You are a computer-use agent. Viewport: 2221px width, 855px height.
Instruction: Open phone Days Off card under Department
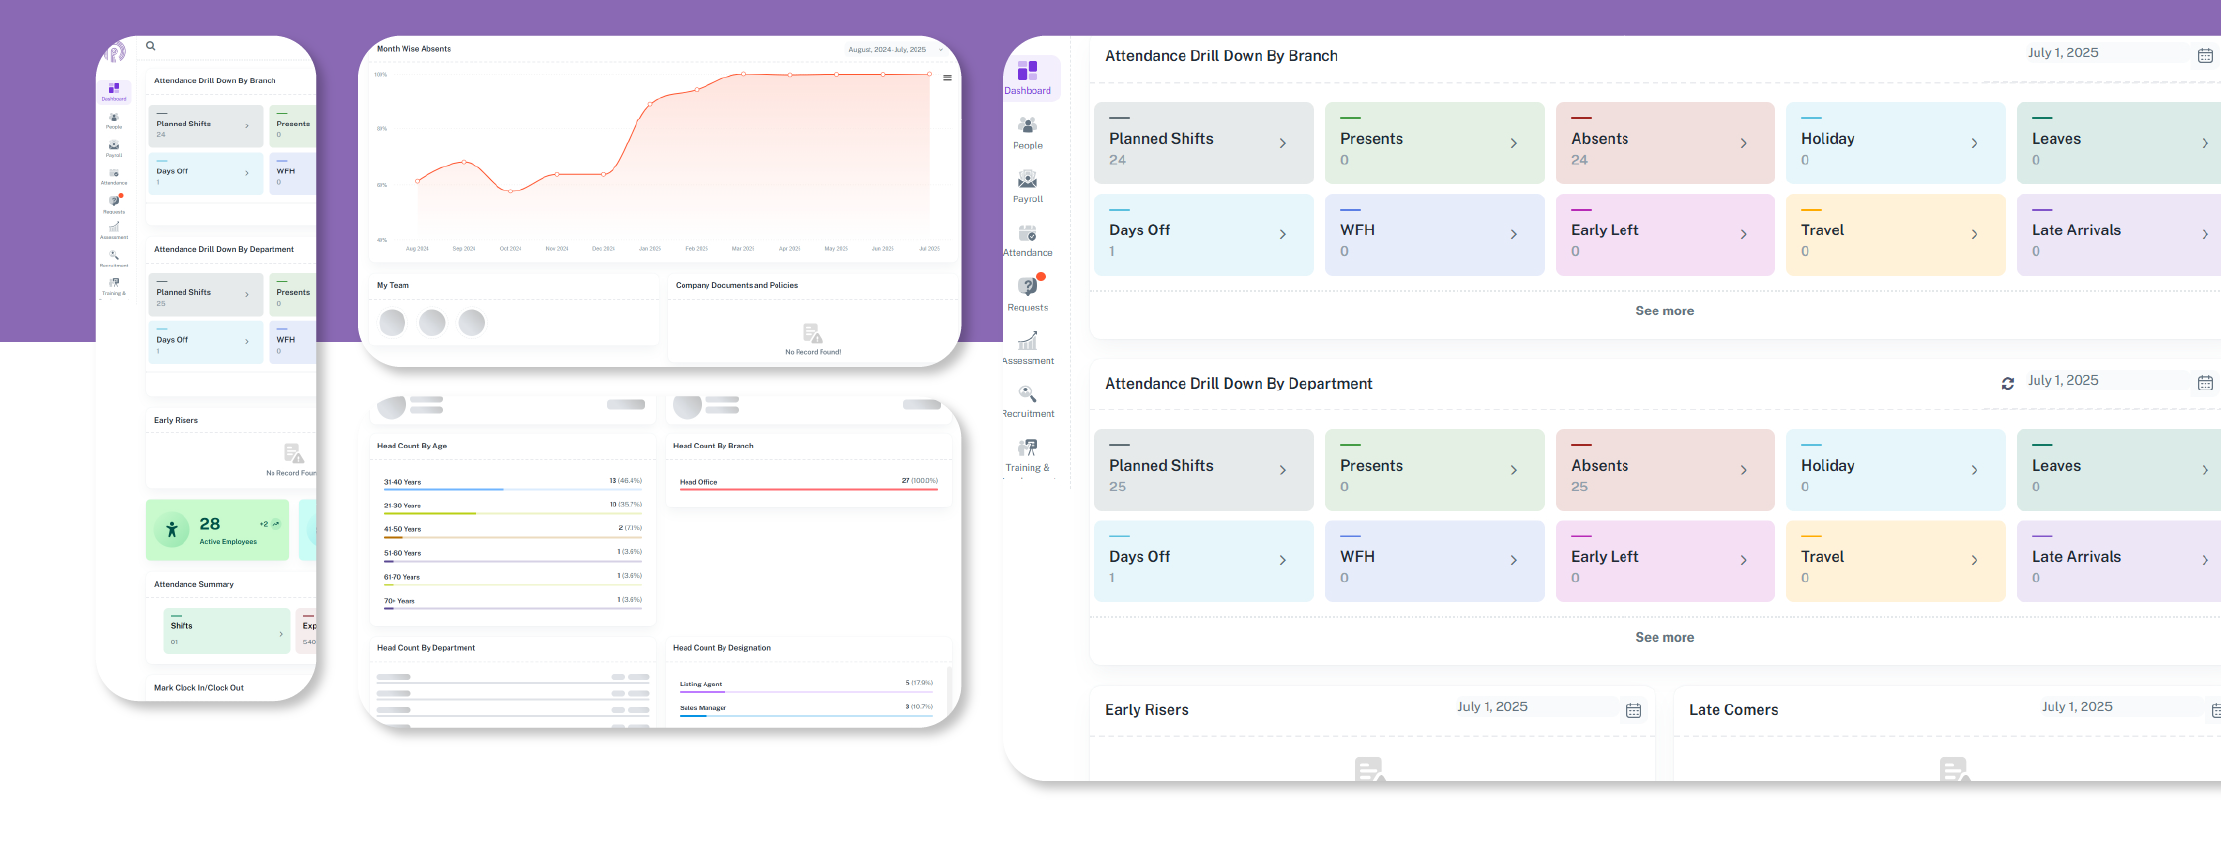click(205, 342)
